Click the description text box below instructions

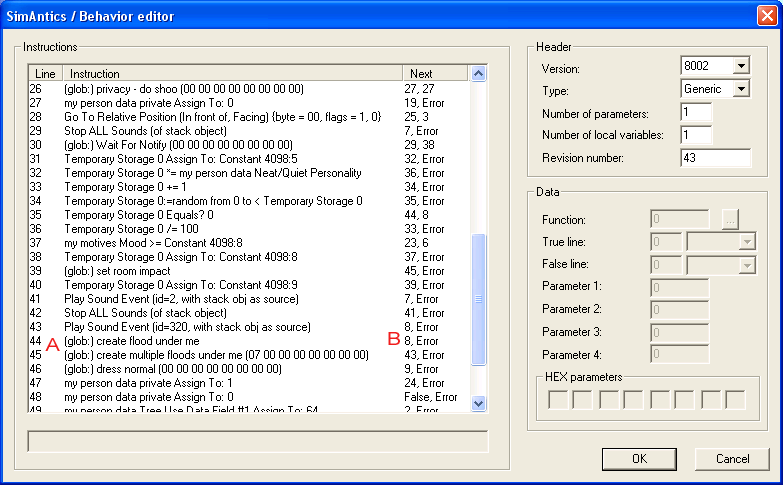258,441
